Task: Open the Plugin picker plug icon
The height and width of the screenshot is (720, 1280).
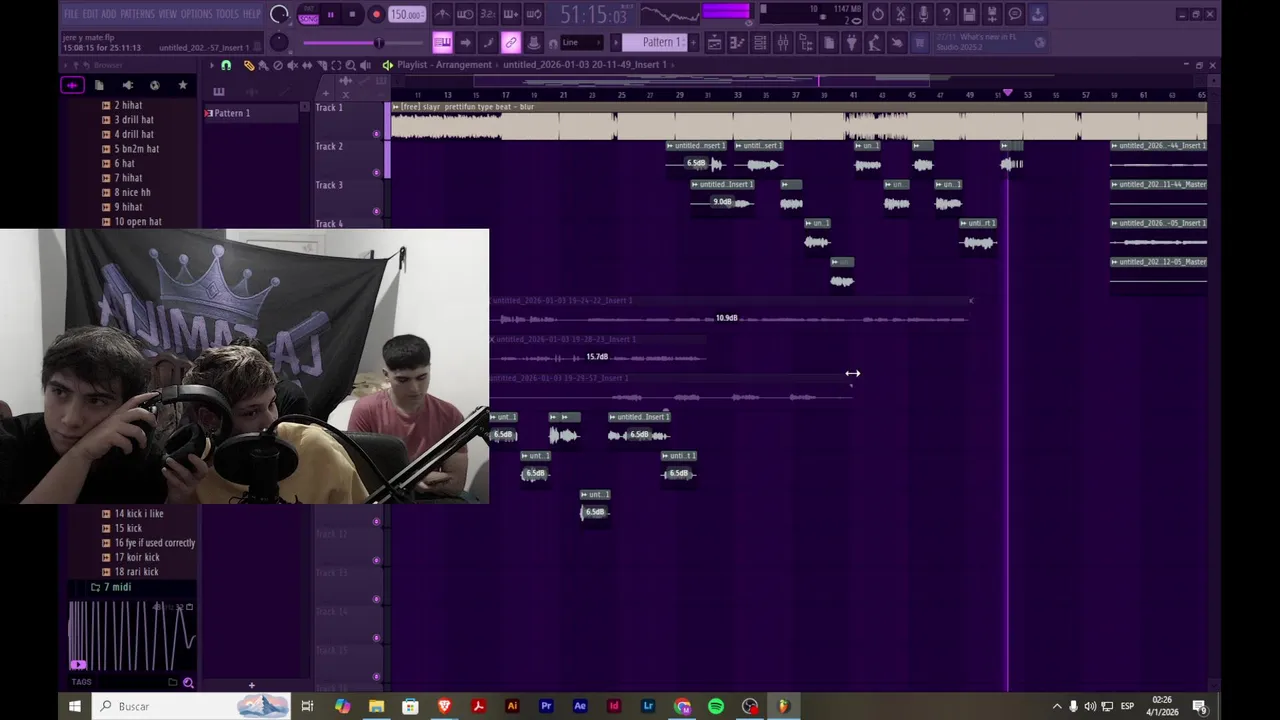Action: point(851,43)
